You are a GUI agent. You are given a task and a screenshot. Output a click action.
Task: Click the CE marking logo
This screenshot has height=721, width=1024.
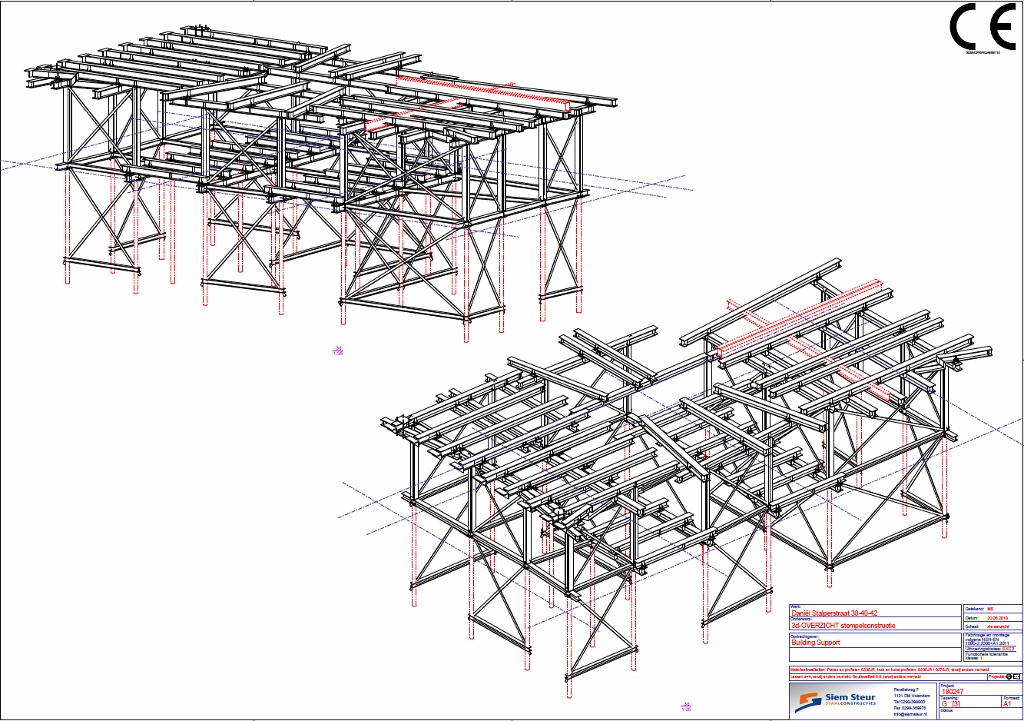pyautogui.click(x=984, y=27)
